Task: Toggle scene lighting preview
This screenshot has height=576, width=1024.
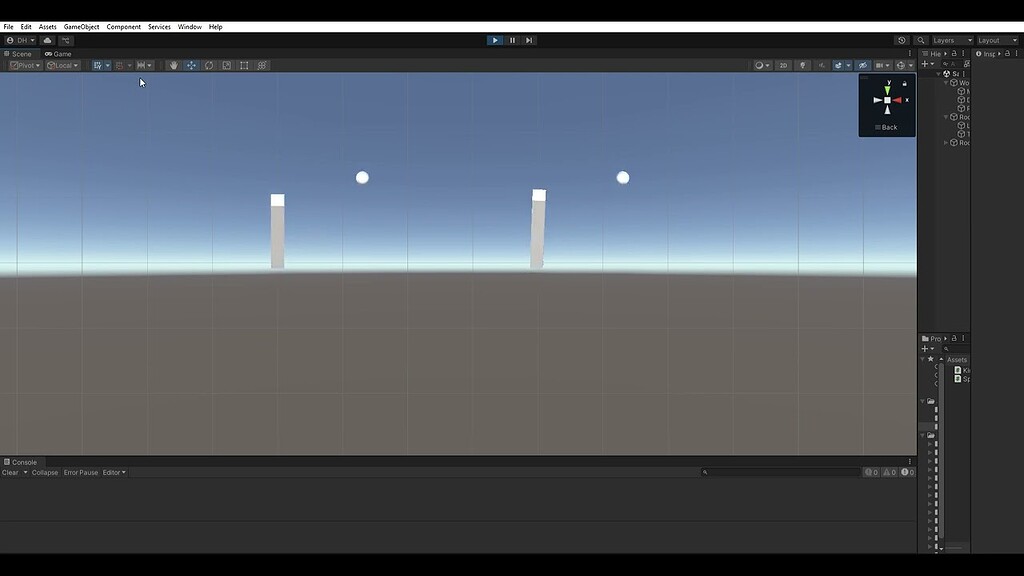Action: pos(803,65)
